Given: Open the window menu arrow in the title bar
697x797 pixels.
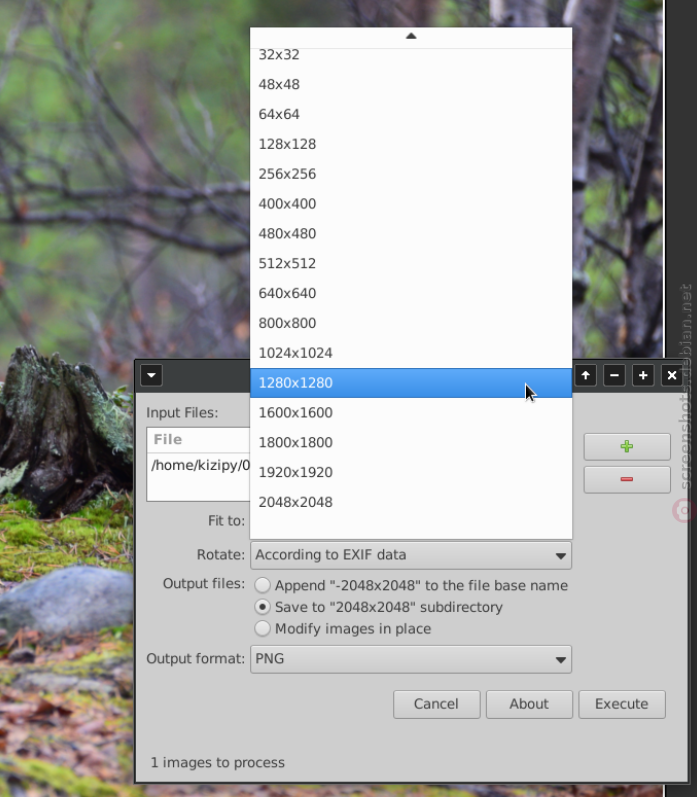Looking at the screenshot, I should tap(151, 376).
